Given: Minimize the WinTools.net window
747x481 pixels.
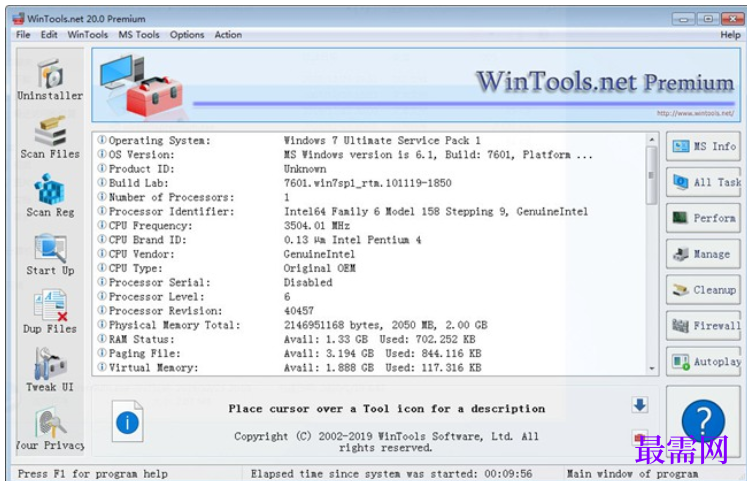Looking at the screenshot, I should pyautogui.click(x=684, y=19).
